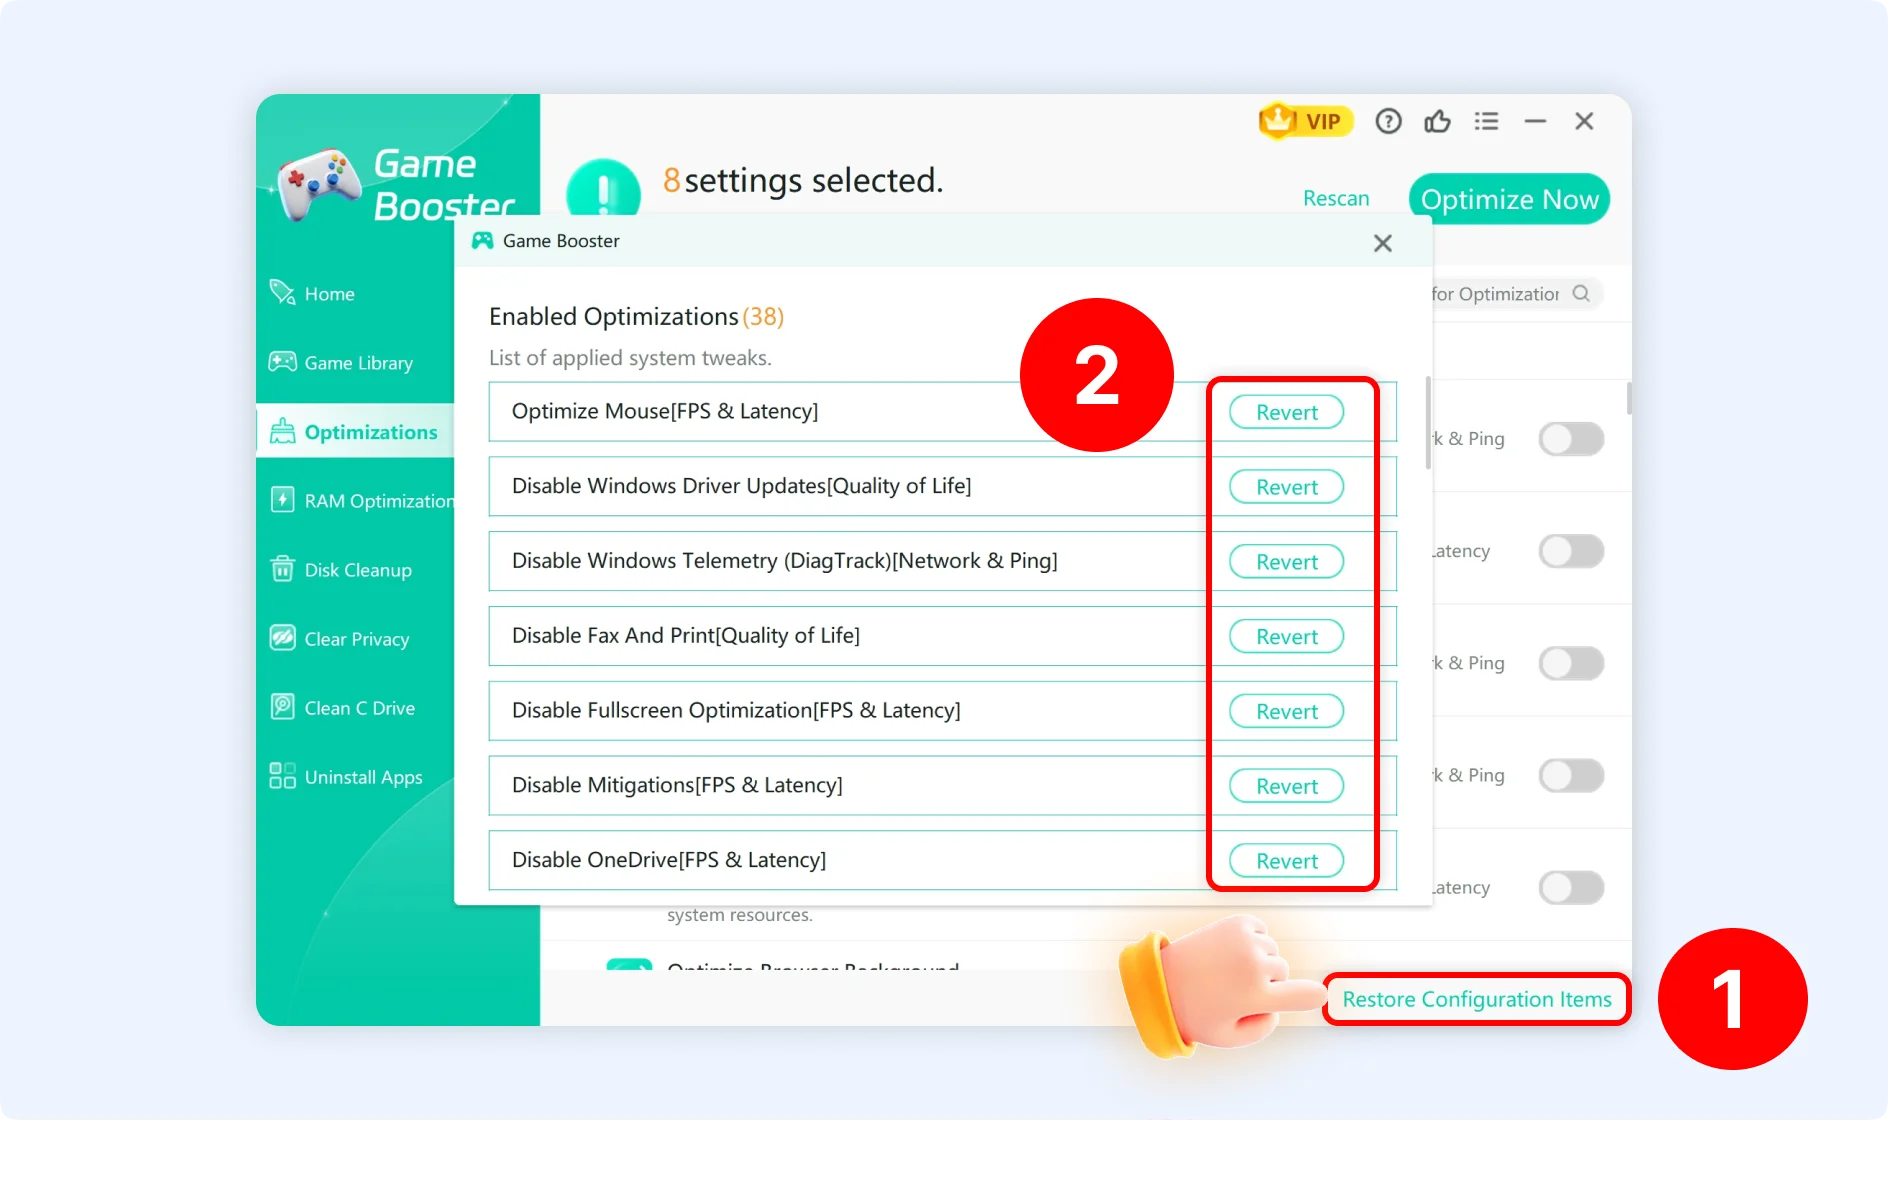The width and height of the screenshot is (1888, 1193).
Task: Click "Disable Mitigations[FPS & Latency]" text
Action: pos(677,785)
